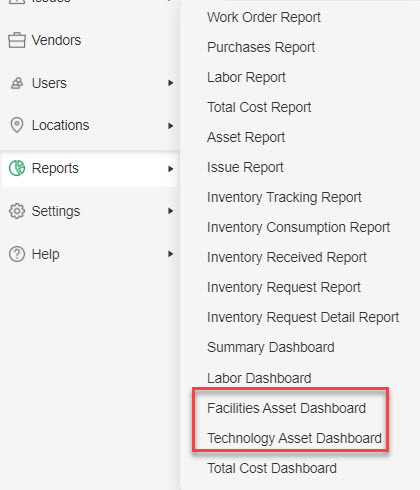Open Total Cost Dashboard

coord(272,468)
